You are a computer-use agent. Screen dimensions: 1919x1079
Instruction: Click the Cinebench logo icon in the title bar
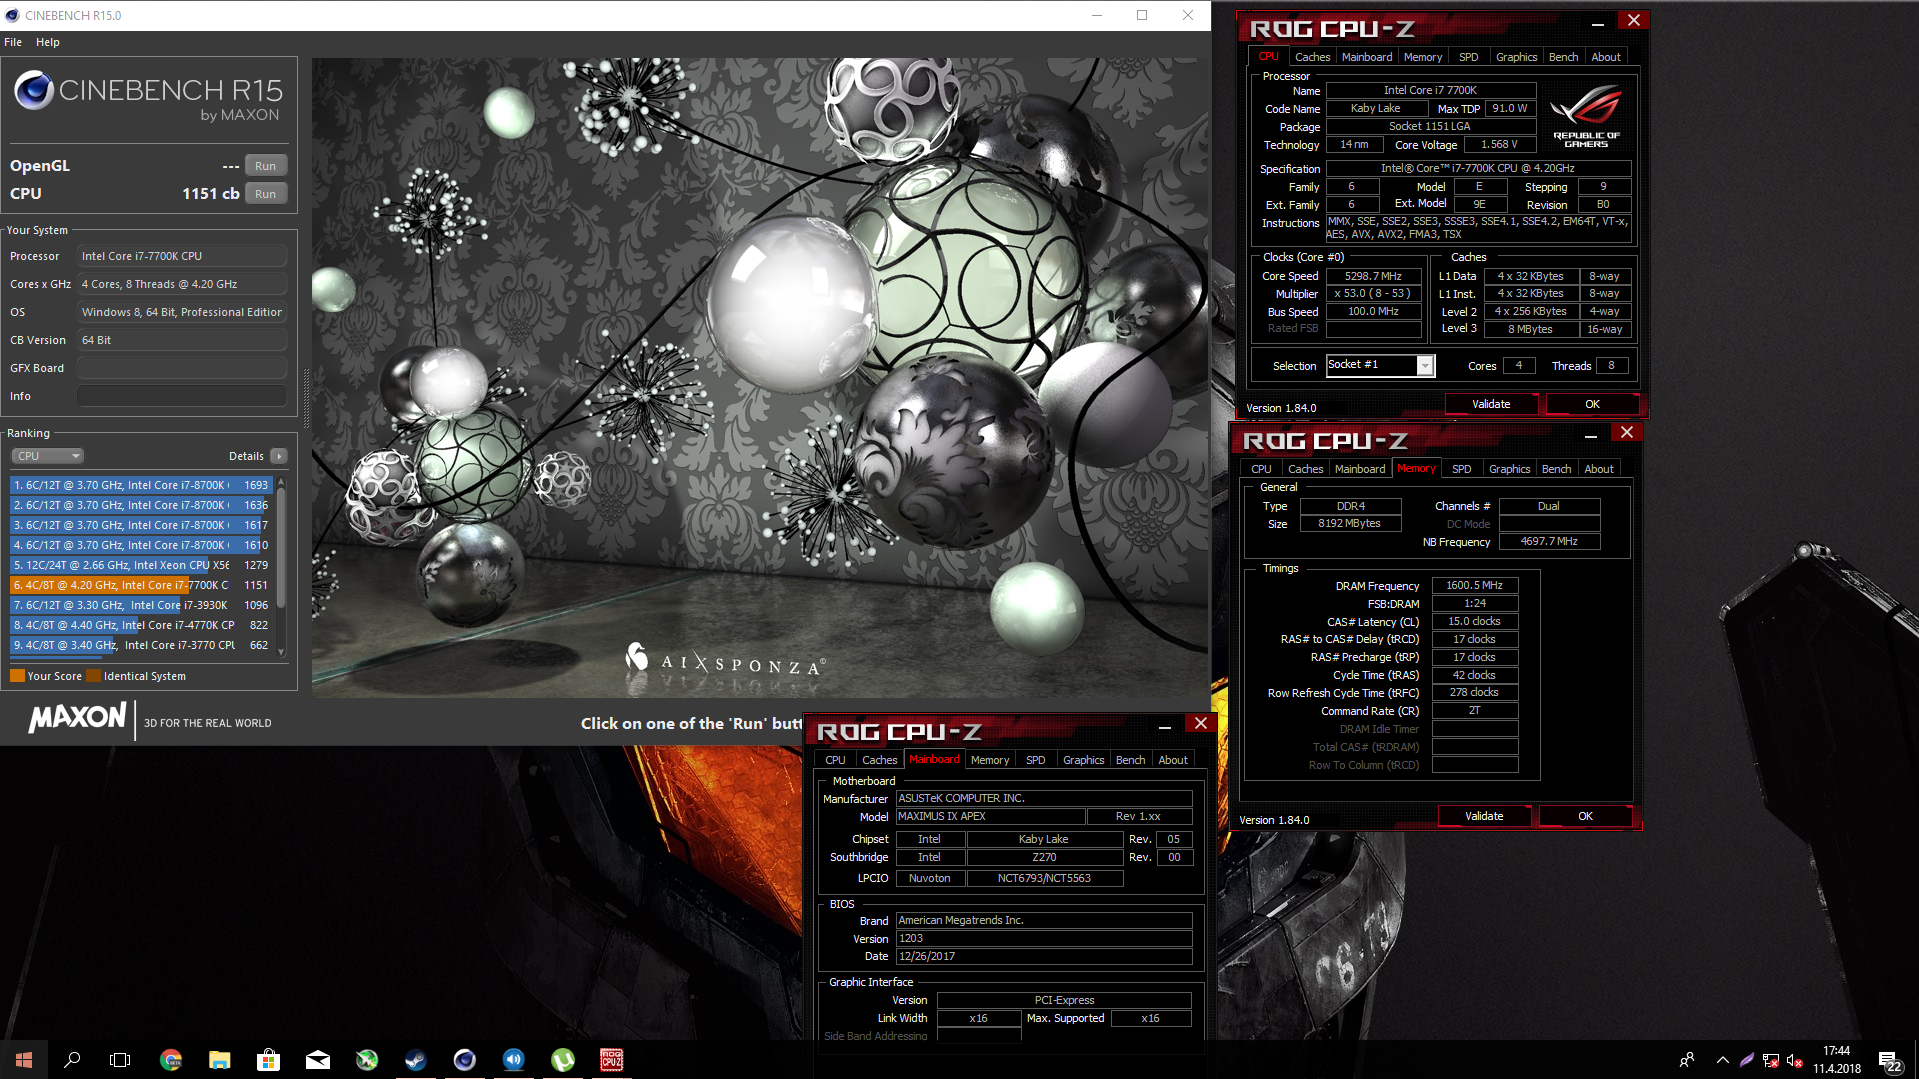(x=12, y=15)
